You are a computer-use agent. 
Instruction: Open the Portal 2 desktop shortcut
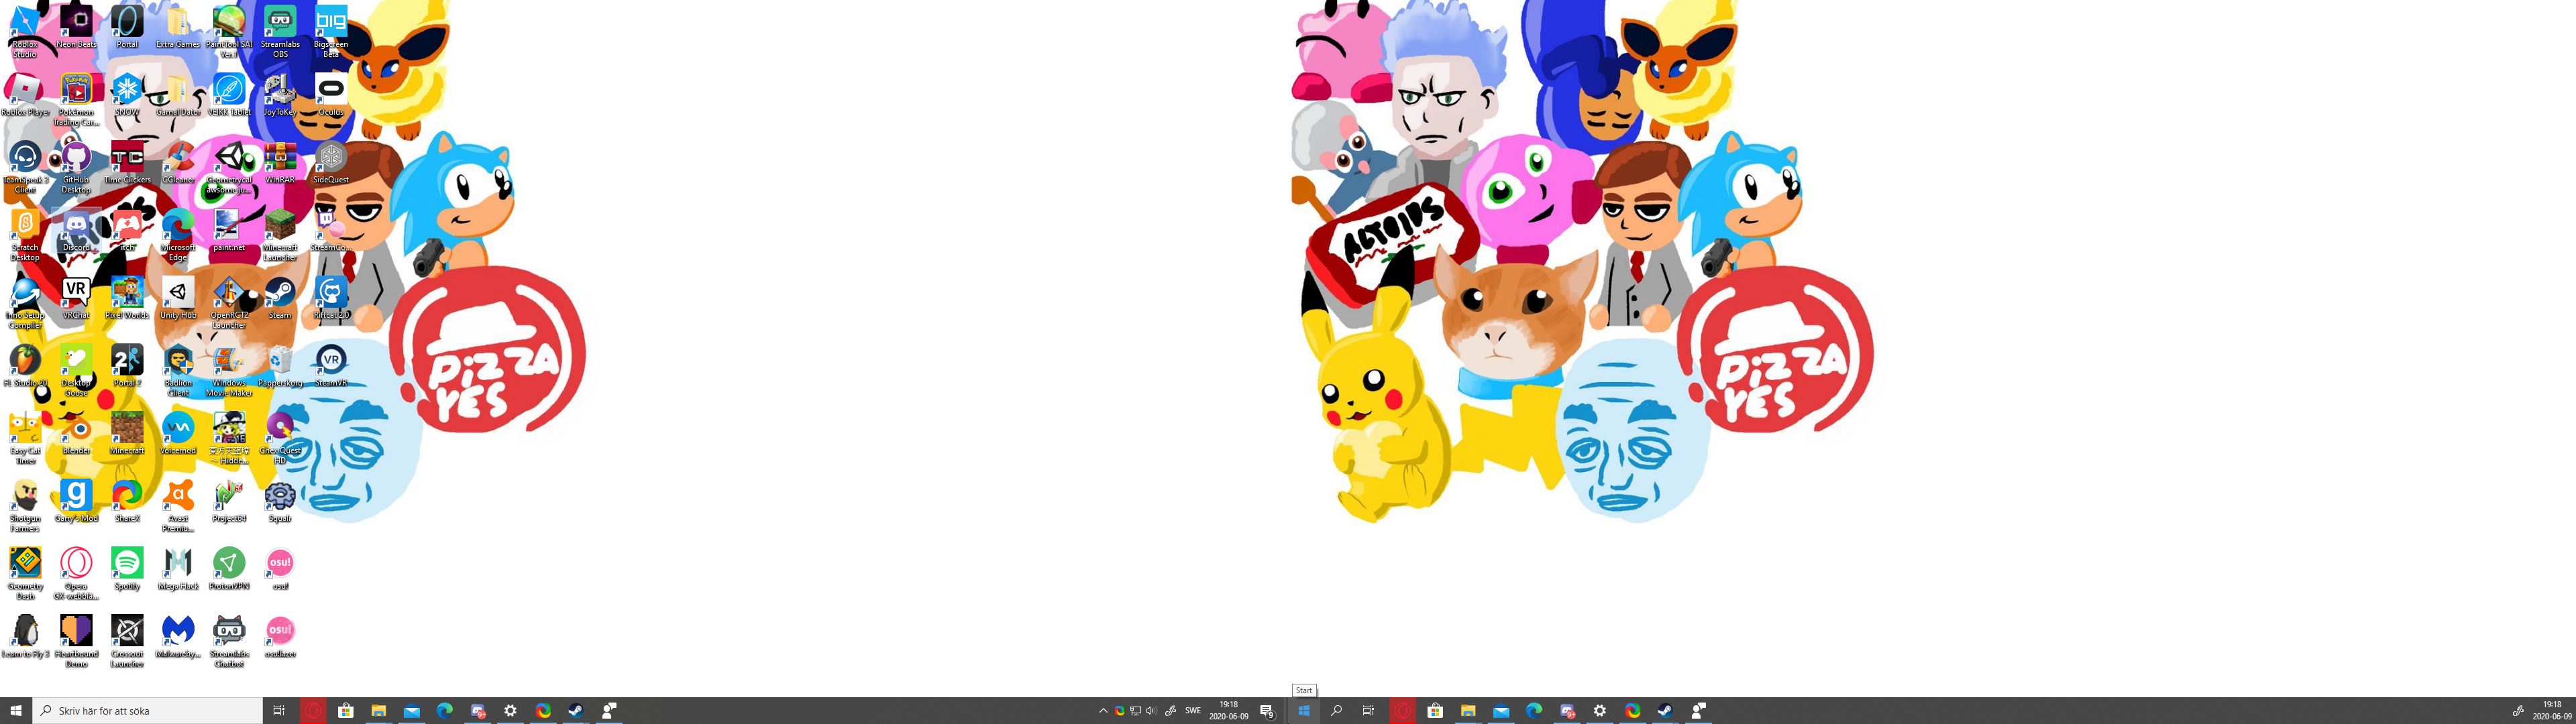(127, 366)
